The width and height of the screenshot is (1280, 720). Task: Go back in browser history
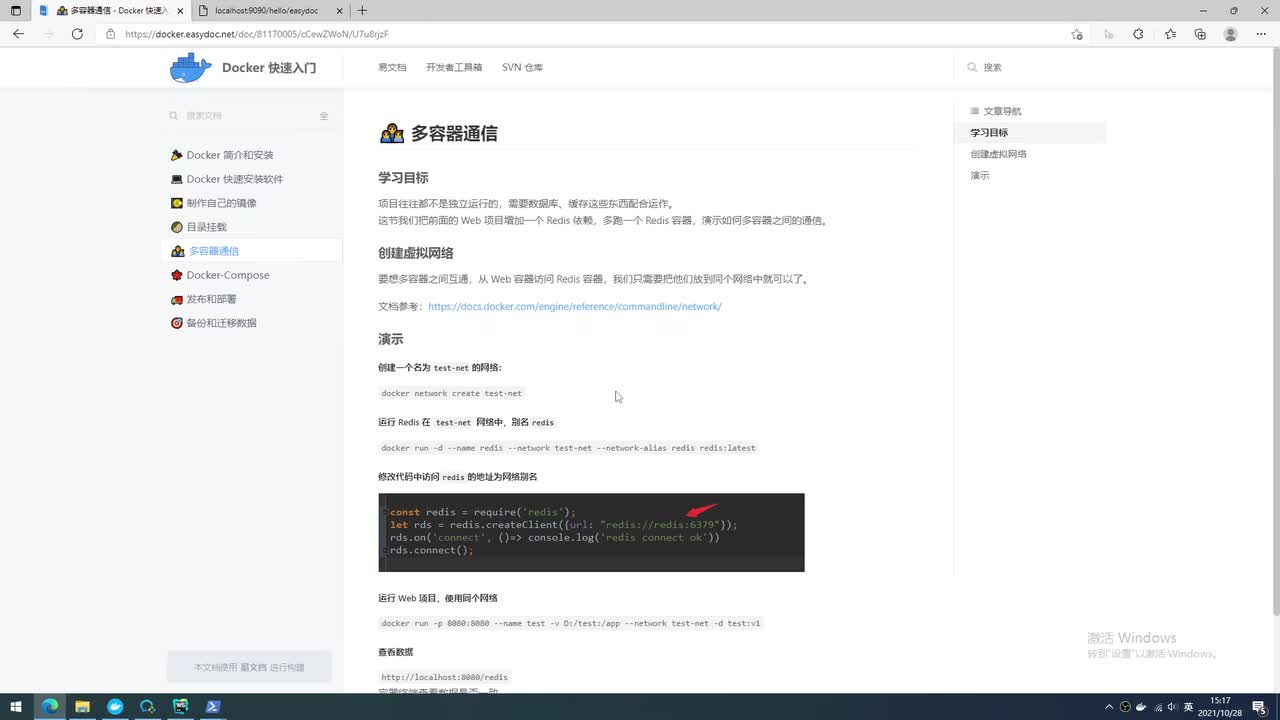click(x=18, y=34)
